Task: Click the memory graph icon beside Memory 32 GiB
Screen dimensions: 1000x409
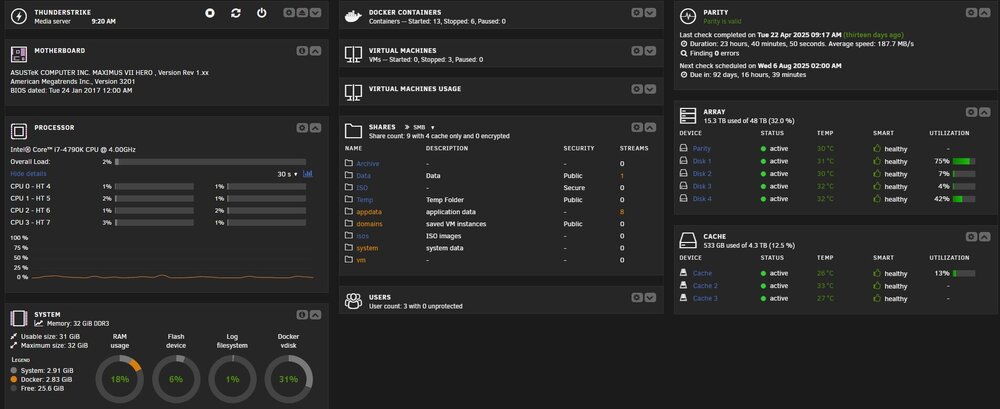Action: 39,323
